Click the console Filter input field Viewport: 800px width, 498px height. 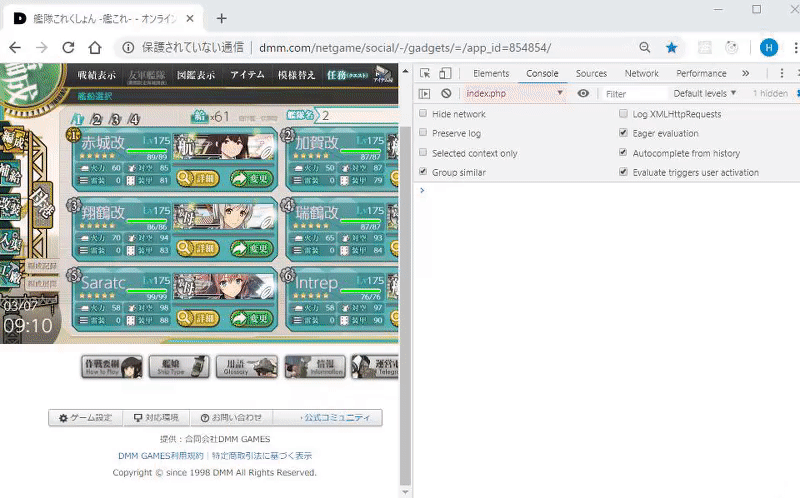pyautogui.click(x=634, y=94)
